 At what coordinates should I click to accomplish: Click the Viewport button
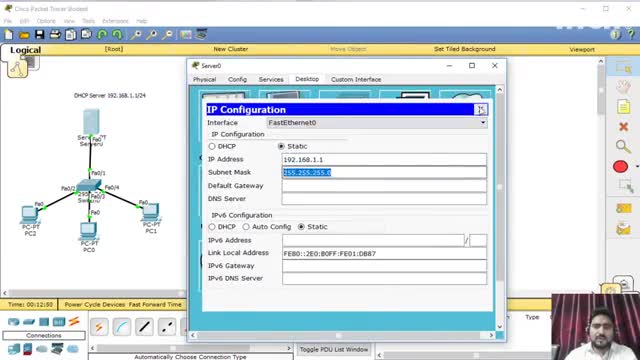[582, 49]
